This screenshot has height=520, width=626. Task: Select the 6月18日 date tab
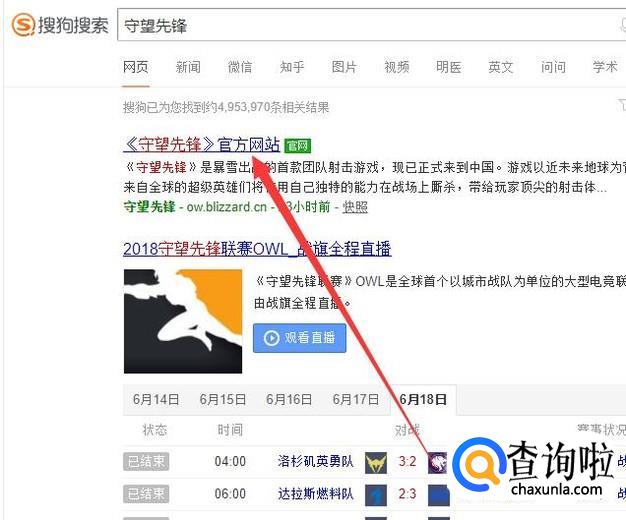[x=423, y=399]
